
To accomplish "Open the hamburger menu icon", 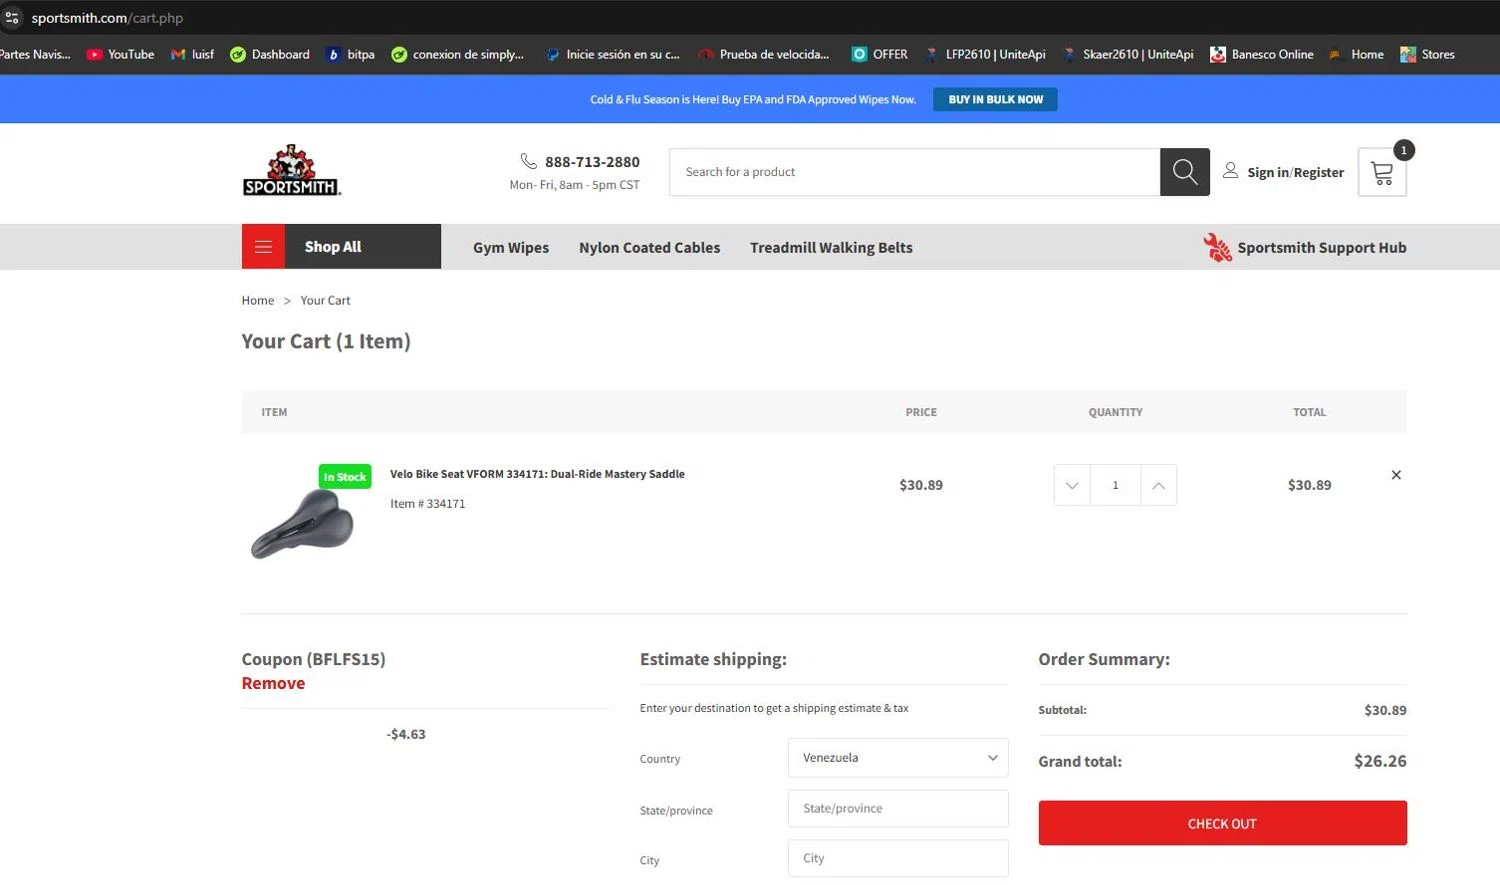I will [x=263, y=247].
